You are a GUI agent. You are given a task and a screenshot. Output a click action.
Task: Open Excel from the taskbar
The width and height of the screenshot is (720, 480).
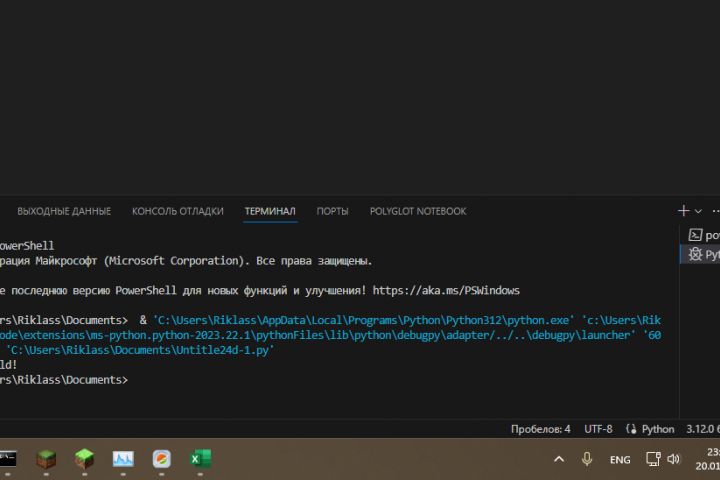tap(201, 459)
